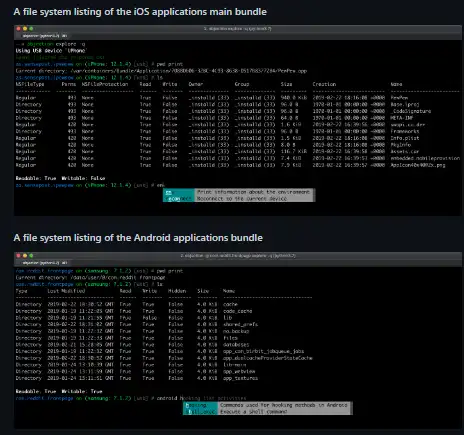
Task: Click the red close dot of Android terminal
Action: (x=18, y=256)
